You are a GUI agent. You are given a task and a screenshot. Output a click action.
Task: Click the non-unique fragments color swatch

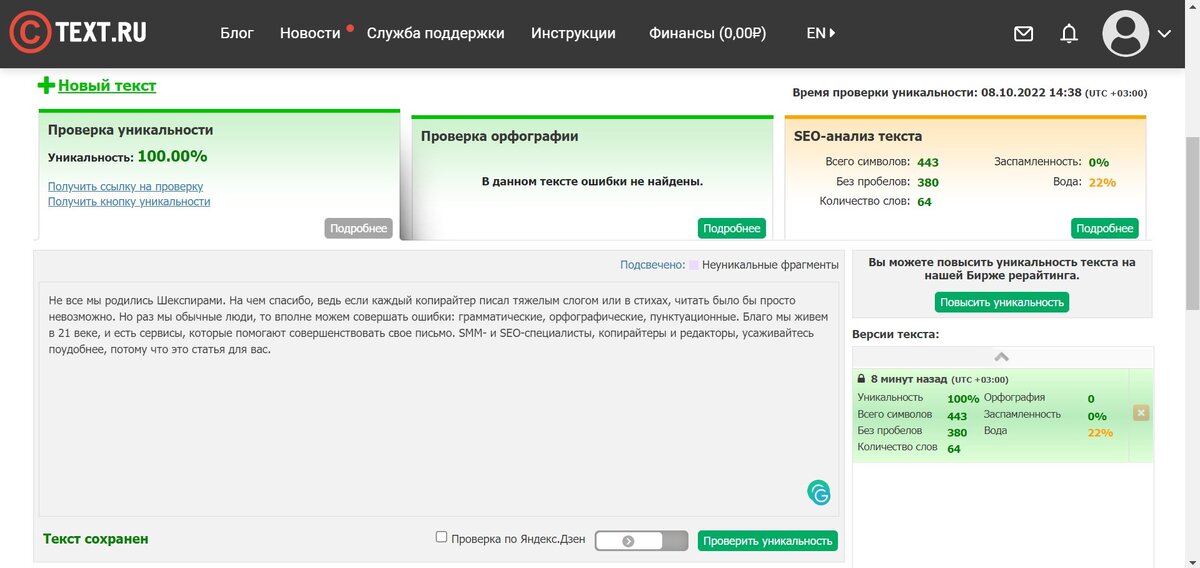point(693,265)
